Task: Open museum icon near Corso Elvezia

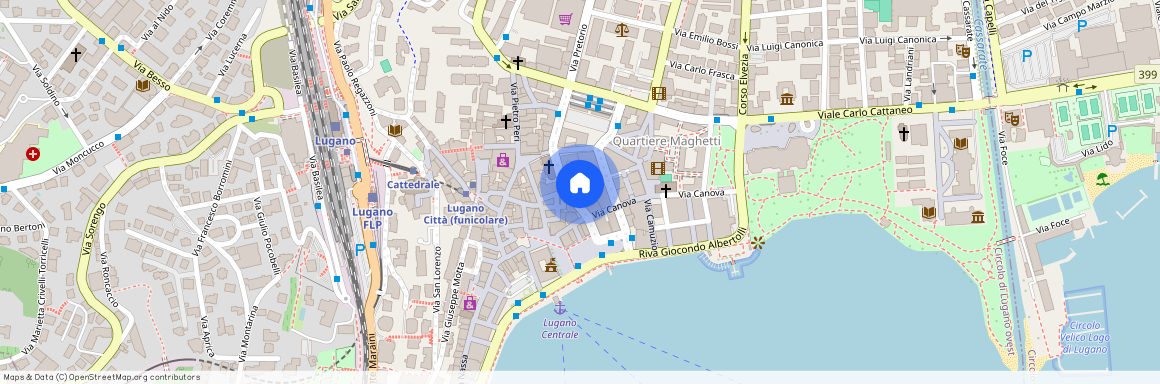Action: coord(786,98)
